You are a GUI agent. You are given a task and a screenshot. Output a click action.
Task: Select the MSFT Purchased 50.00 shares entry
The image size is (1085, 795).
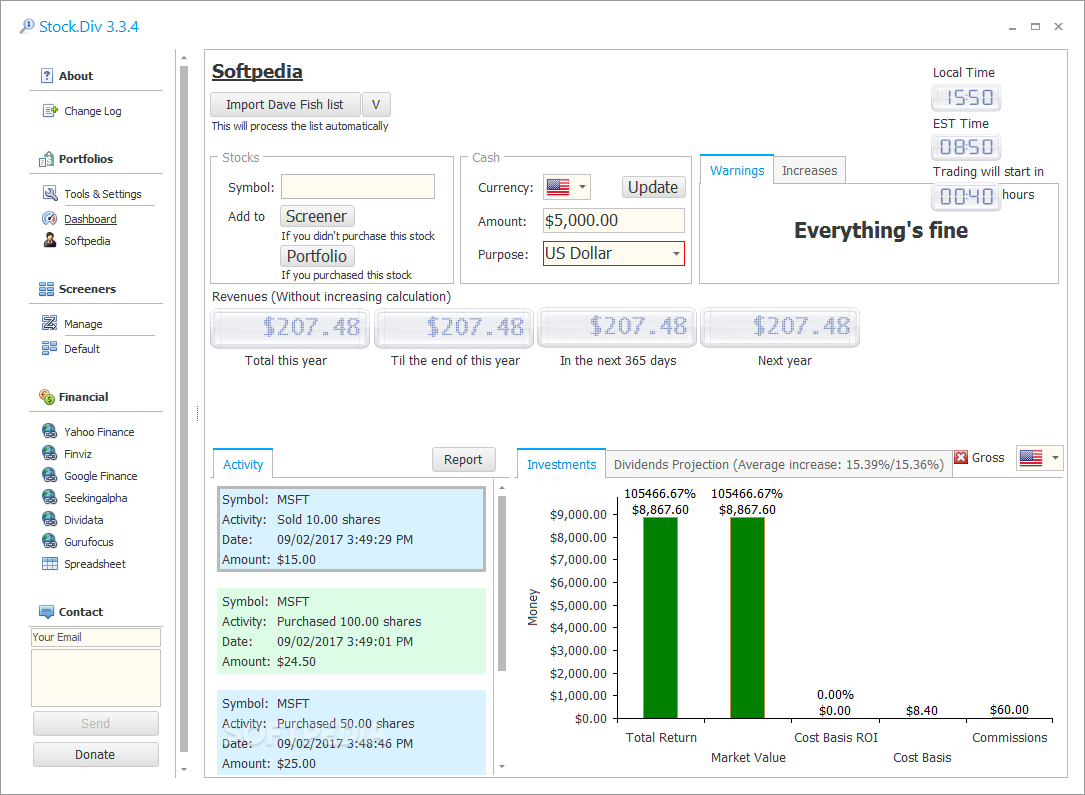pos(352,733)
